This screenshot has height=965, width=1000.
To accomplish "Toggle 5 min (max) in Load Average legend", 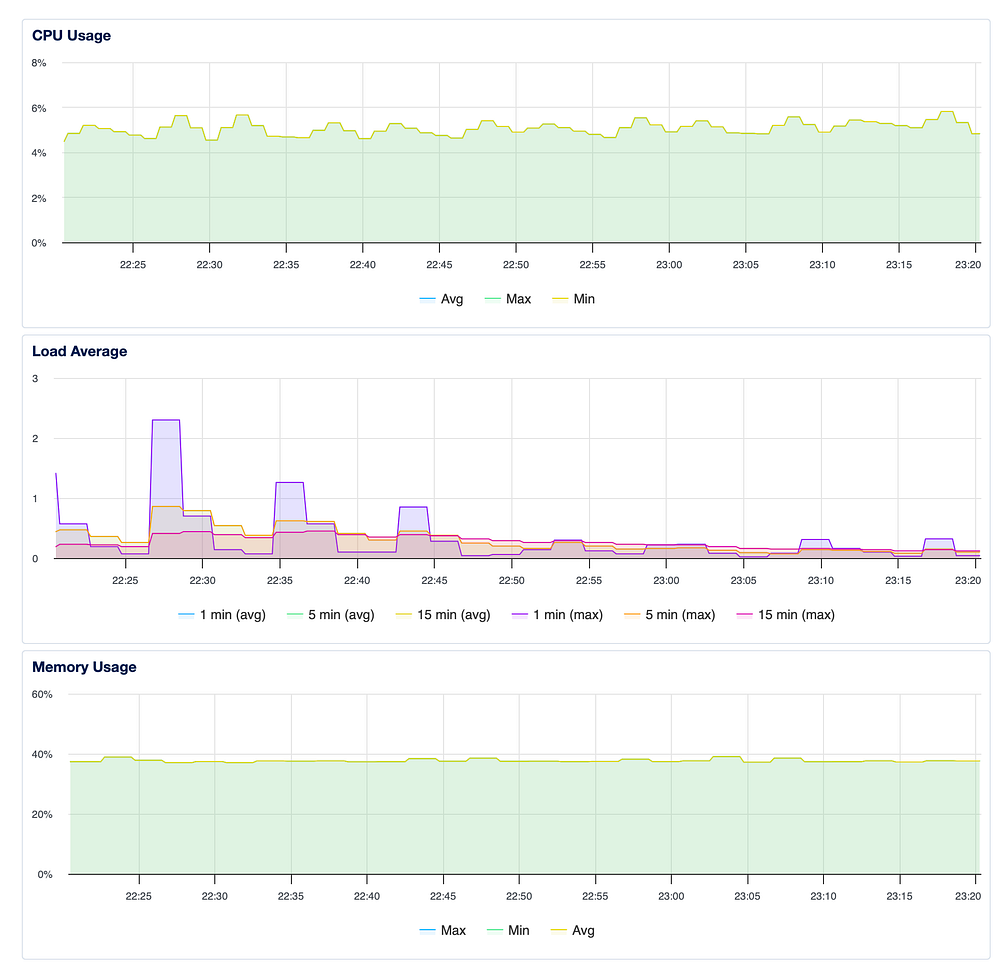I will [670, 614].
